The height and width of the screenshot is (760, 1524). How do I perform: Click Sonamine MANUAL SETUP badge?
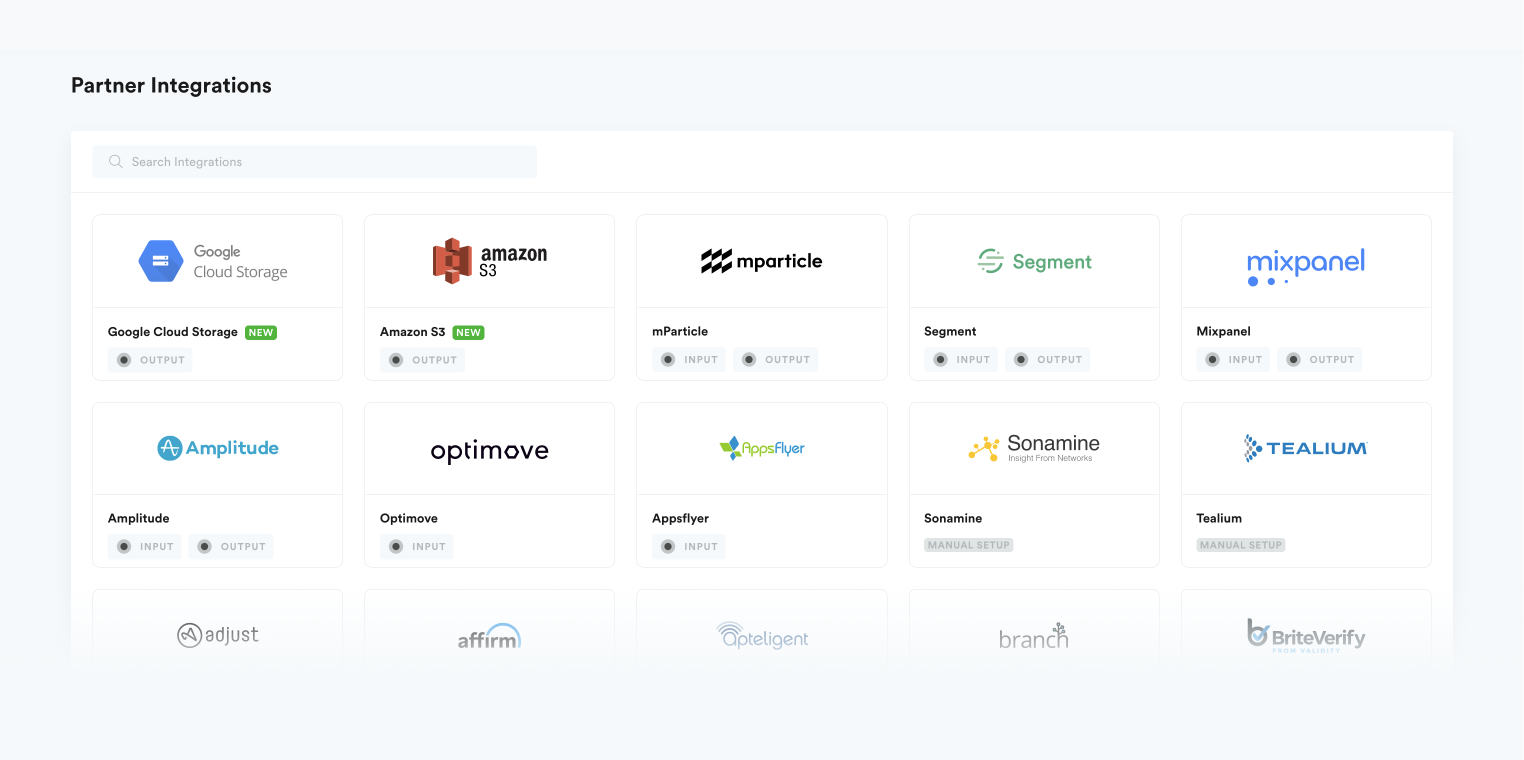click(x=969, y=545)
